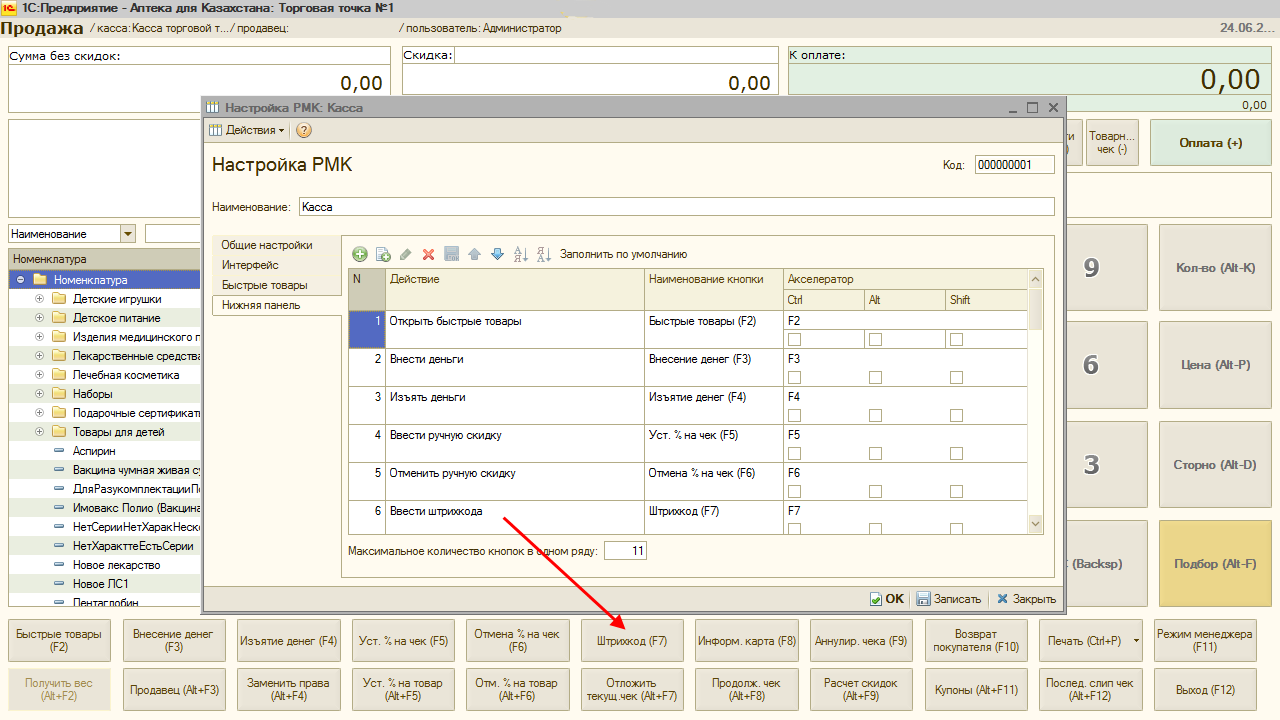This screenshot has height=720, width=1280.
Task: Enable Ctrl checkbox for Открыть быстрые товары row
Action: (795, 340)
